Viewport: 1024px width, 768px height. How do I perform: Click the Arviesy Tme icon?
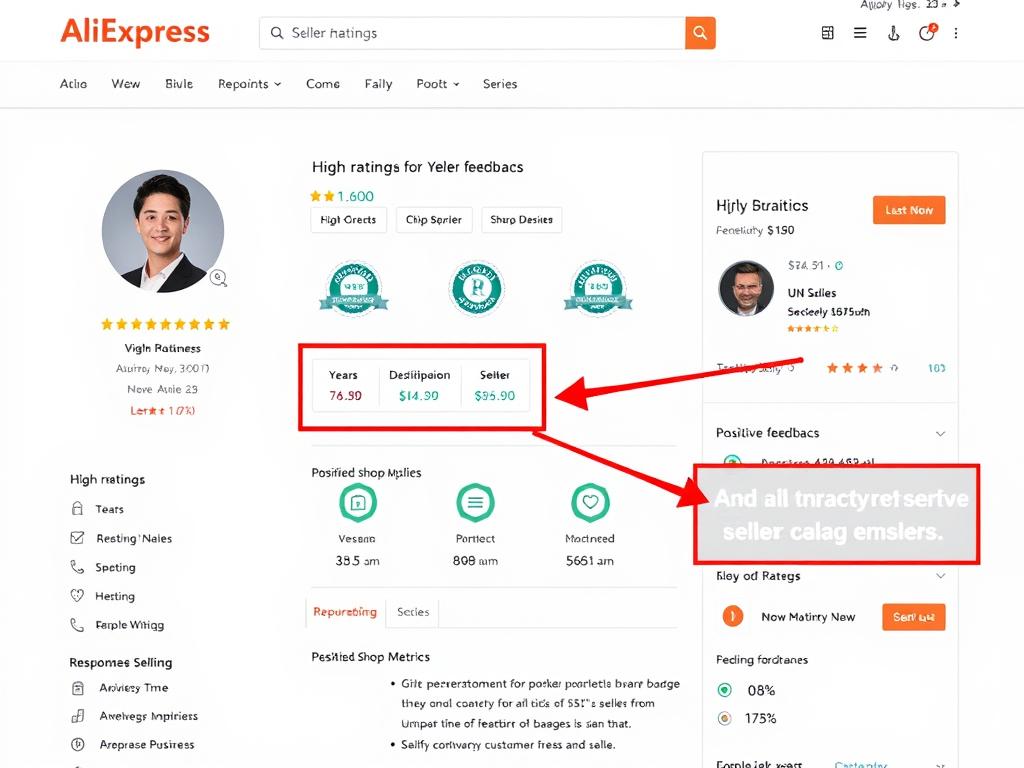tap(78, 688)
